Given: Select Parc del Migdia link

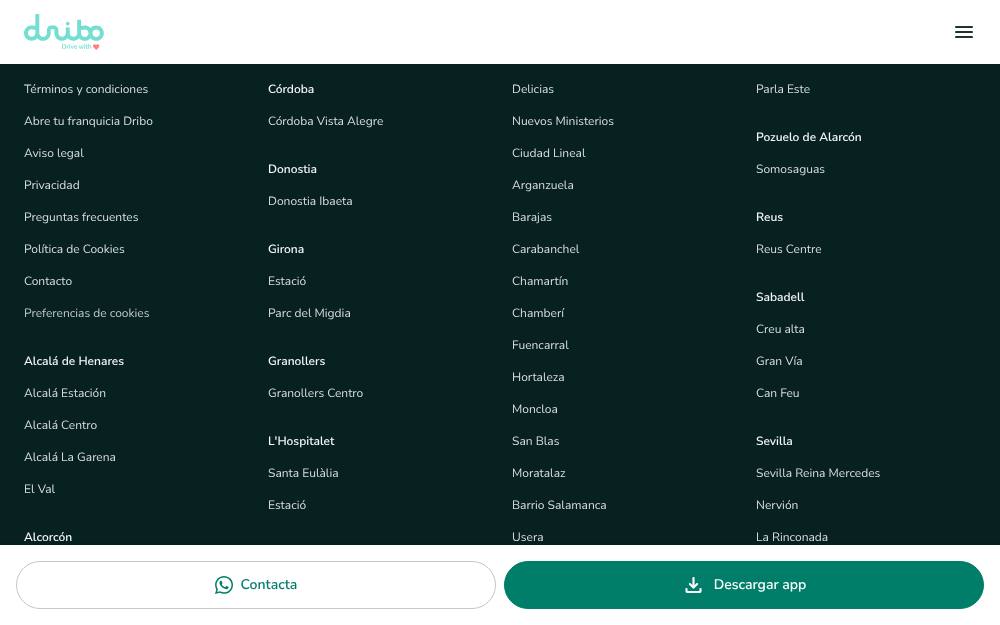Looking at the screenshot, I should 309,313.
